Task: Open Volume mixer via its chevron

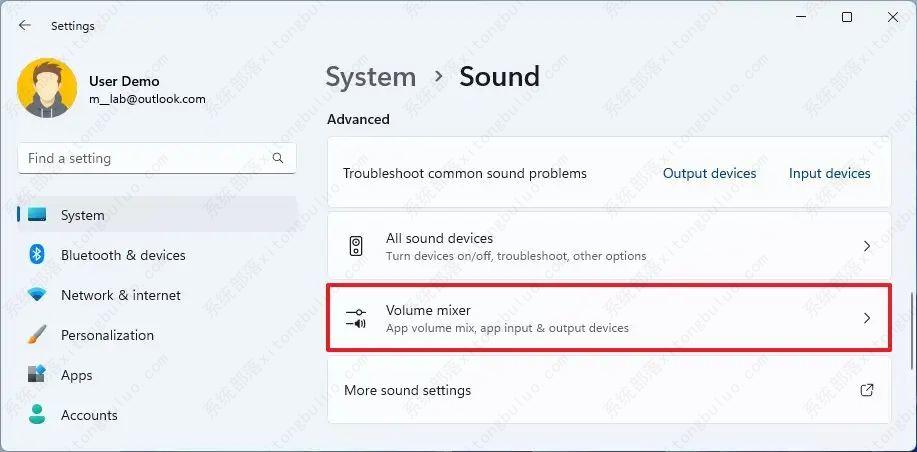Action: click(867, 319)
